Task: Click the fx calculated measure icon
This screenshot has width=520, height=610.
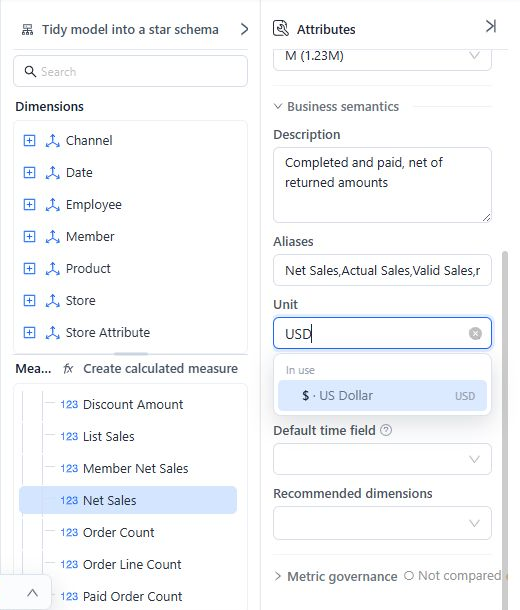Action: click(68, 368)
